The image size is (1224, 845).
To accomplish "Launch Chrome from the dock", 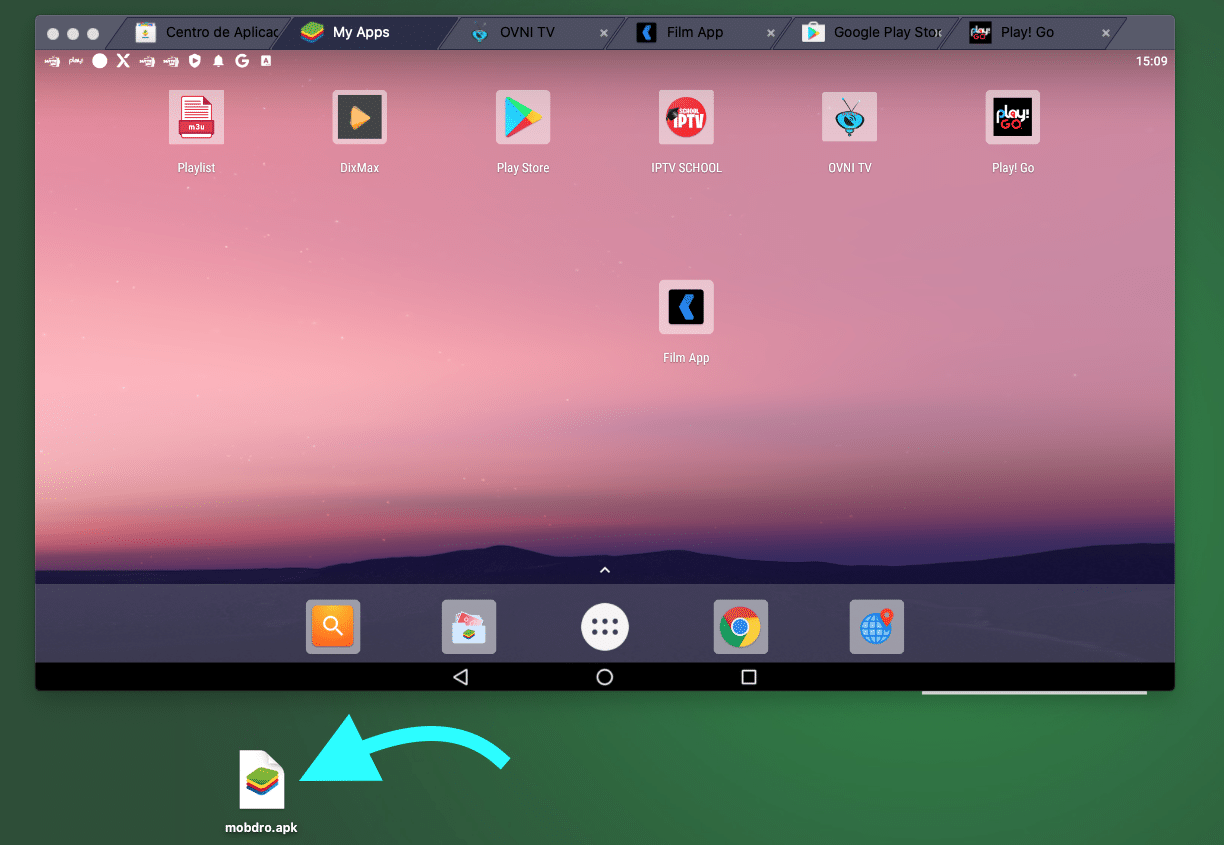I will pyautogui.click(x=741, y=627).
